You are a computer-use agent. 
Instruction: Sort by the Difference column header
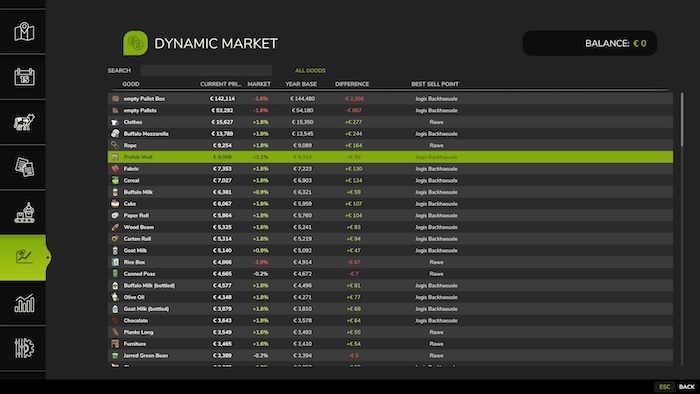point(352,84)
